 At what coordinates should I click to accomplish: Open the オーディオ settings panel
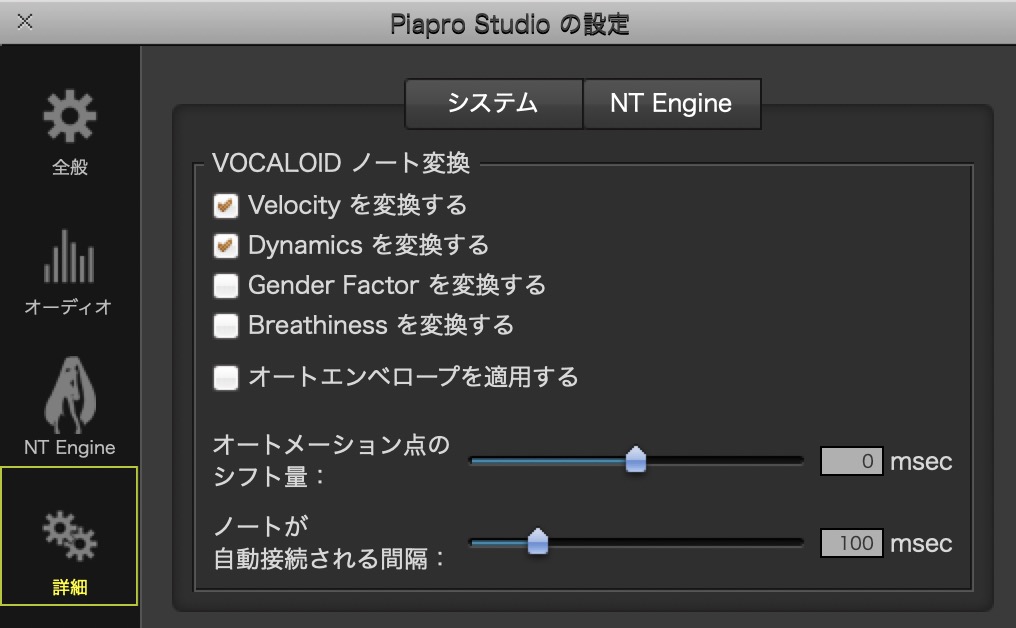tap(70, 275)
